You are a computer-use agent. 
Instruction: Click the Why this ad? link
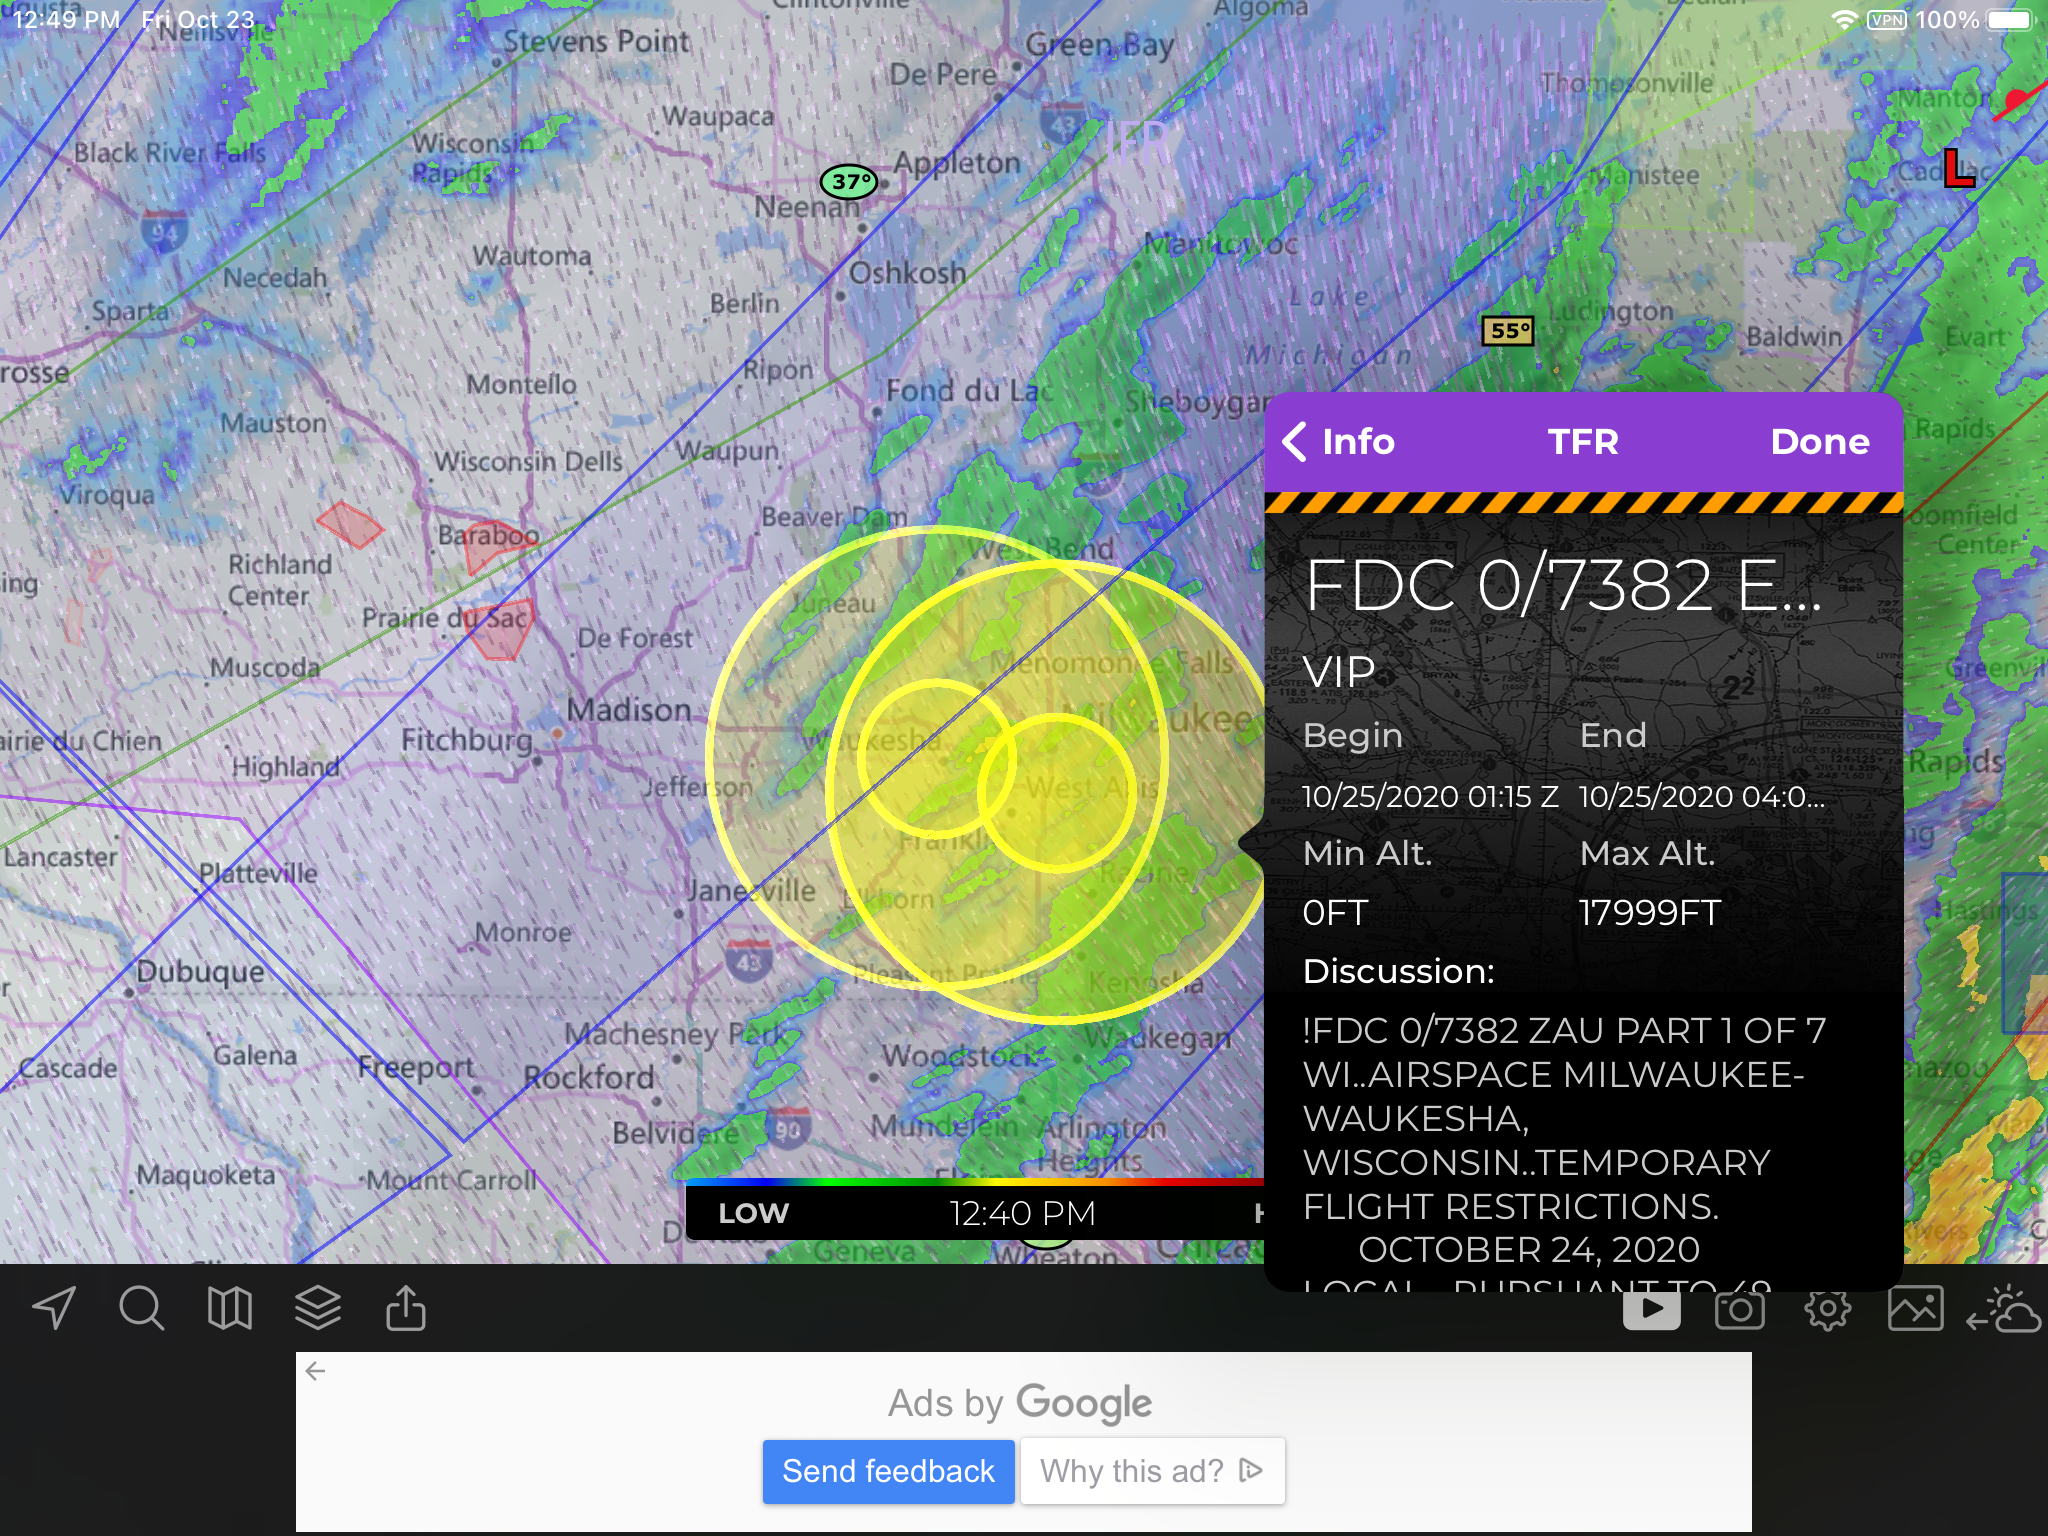pyautogui.click(x=1152, y=1471)
